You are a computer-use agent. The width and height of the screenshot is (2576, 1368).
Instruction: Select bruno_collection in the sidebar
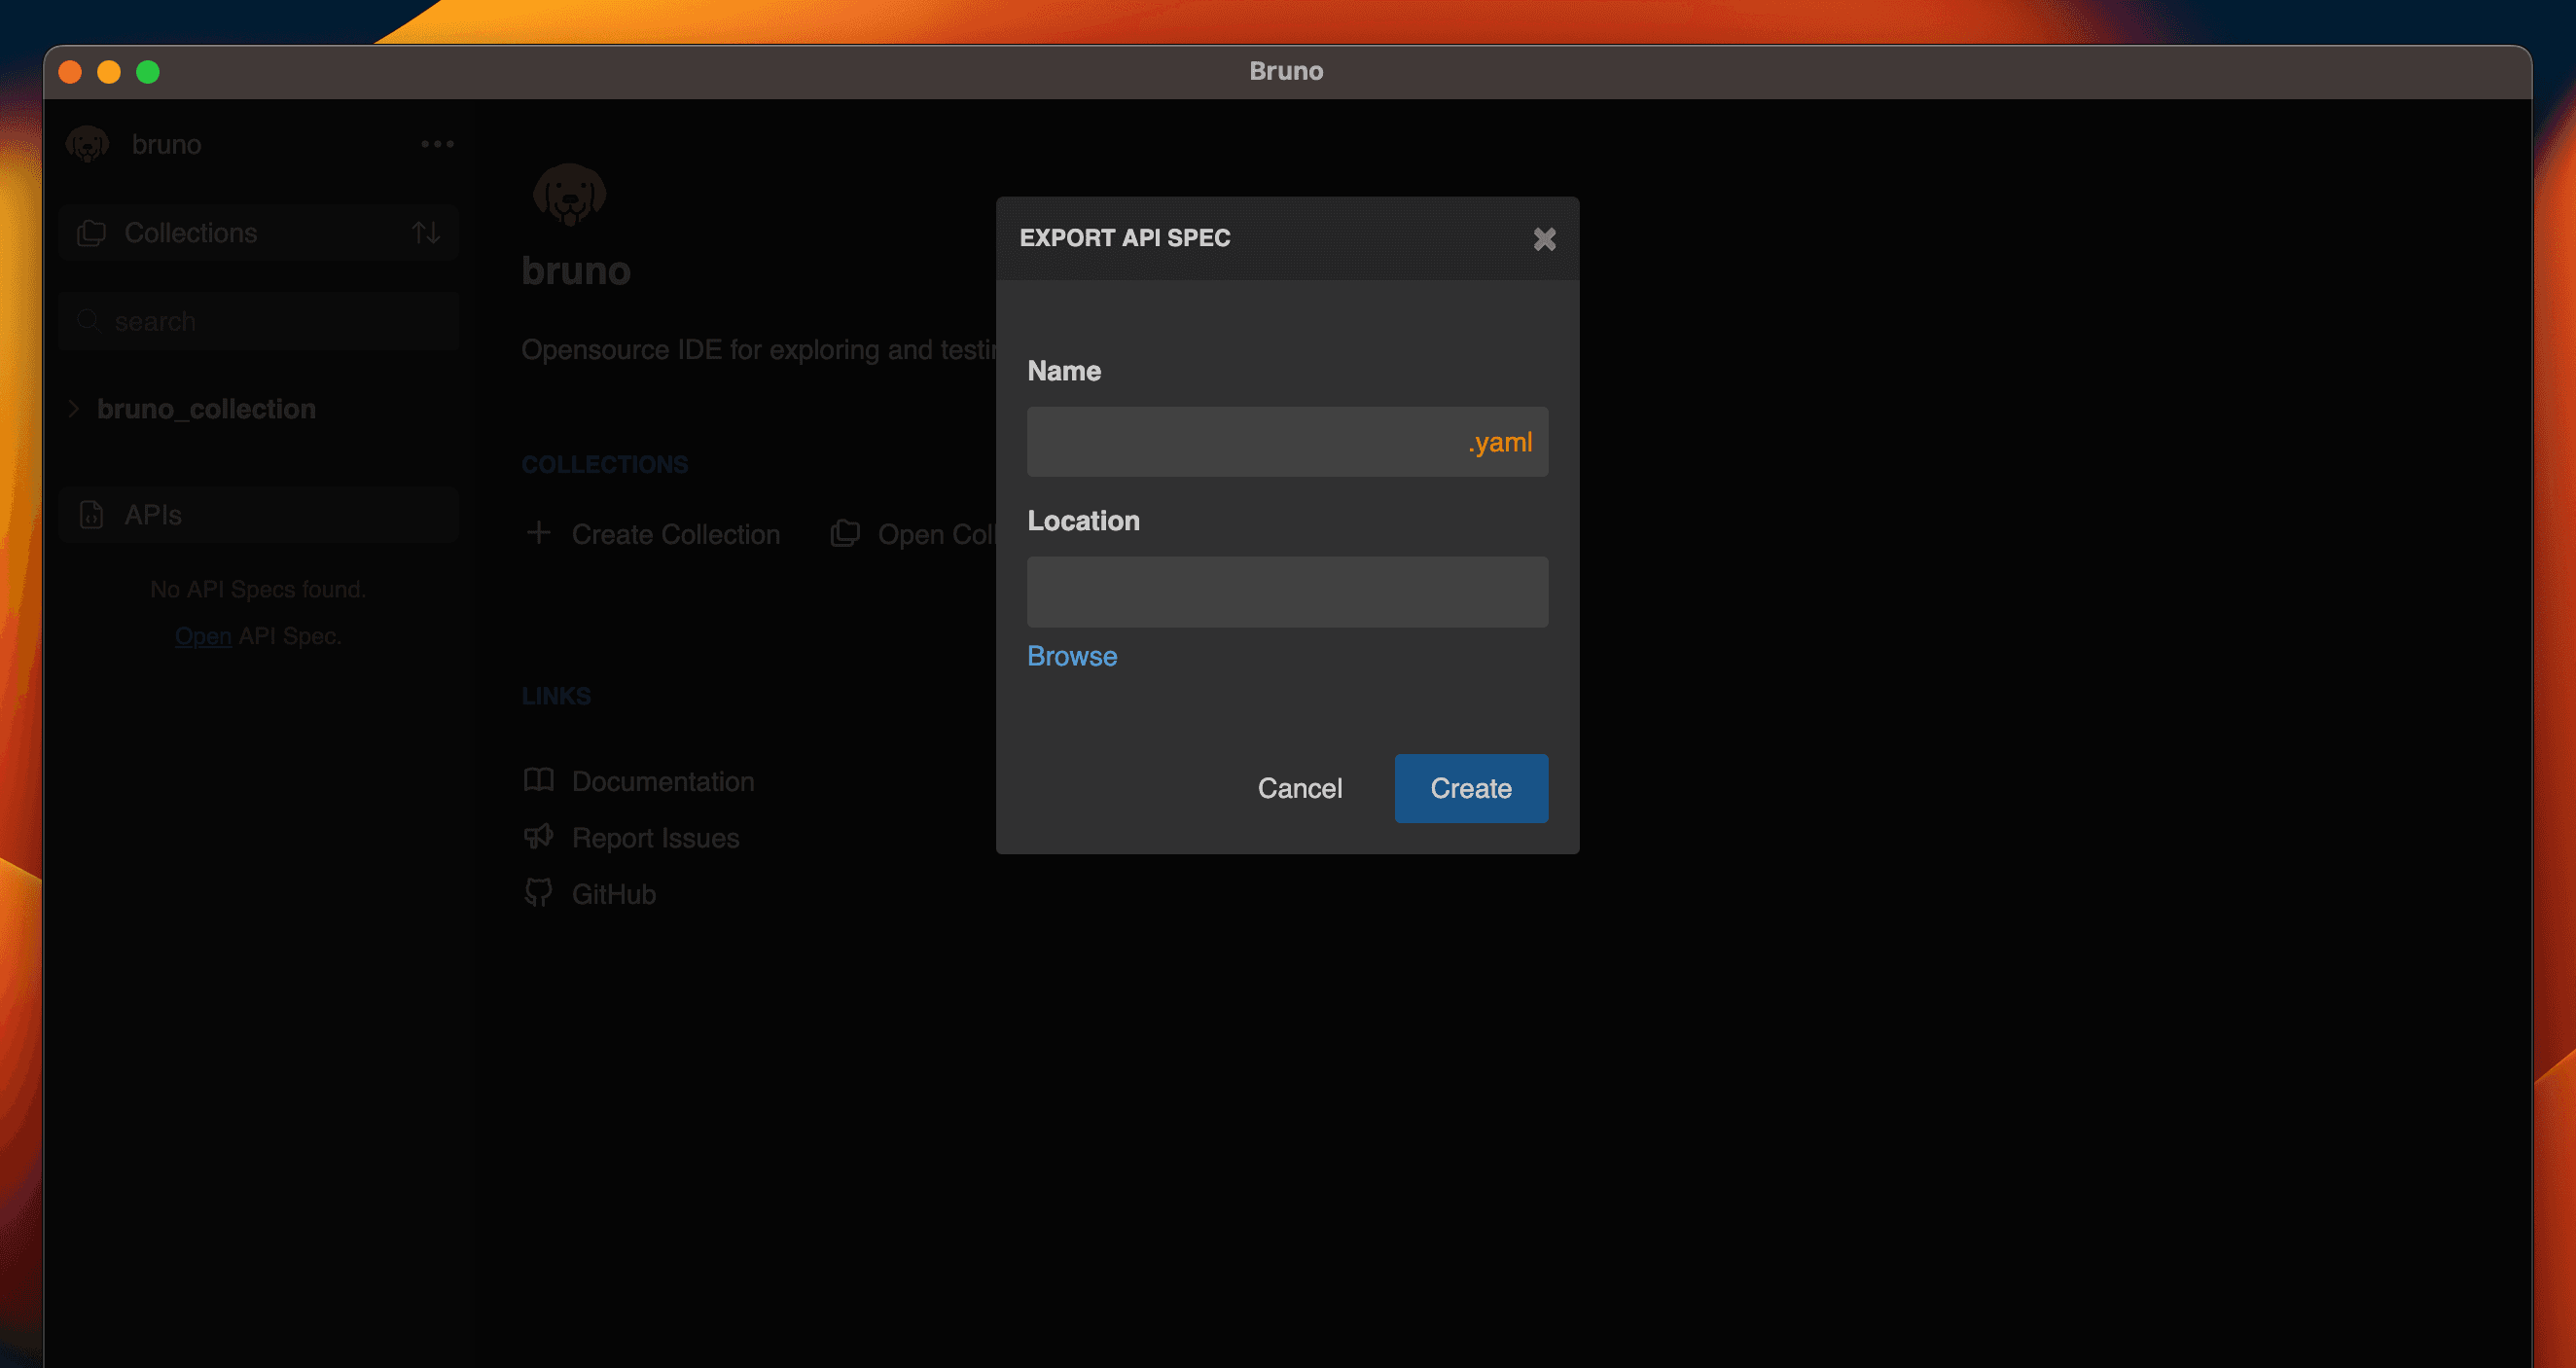[x=206, y=409]
